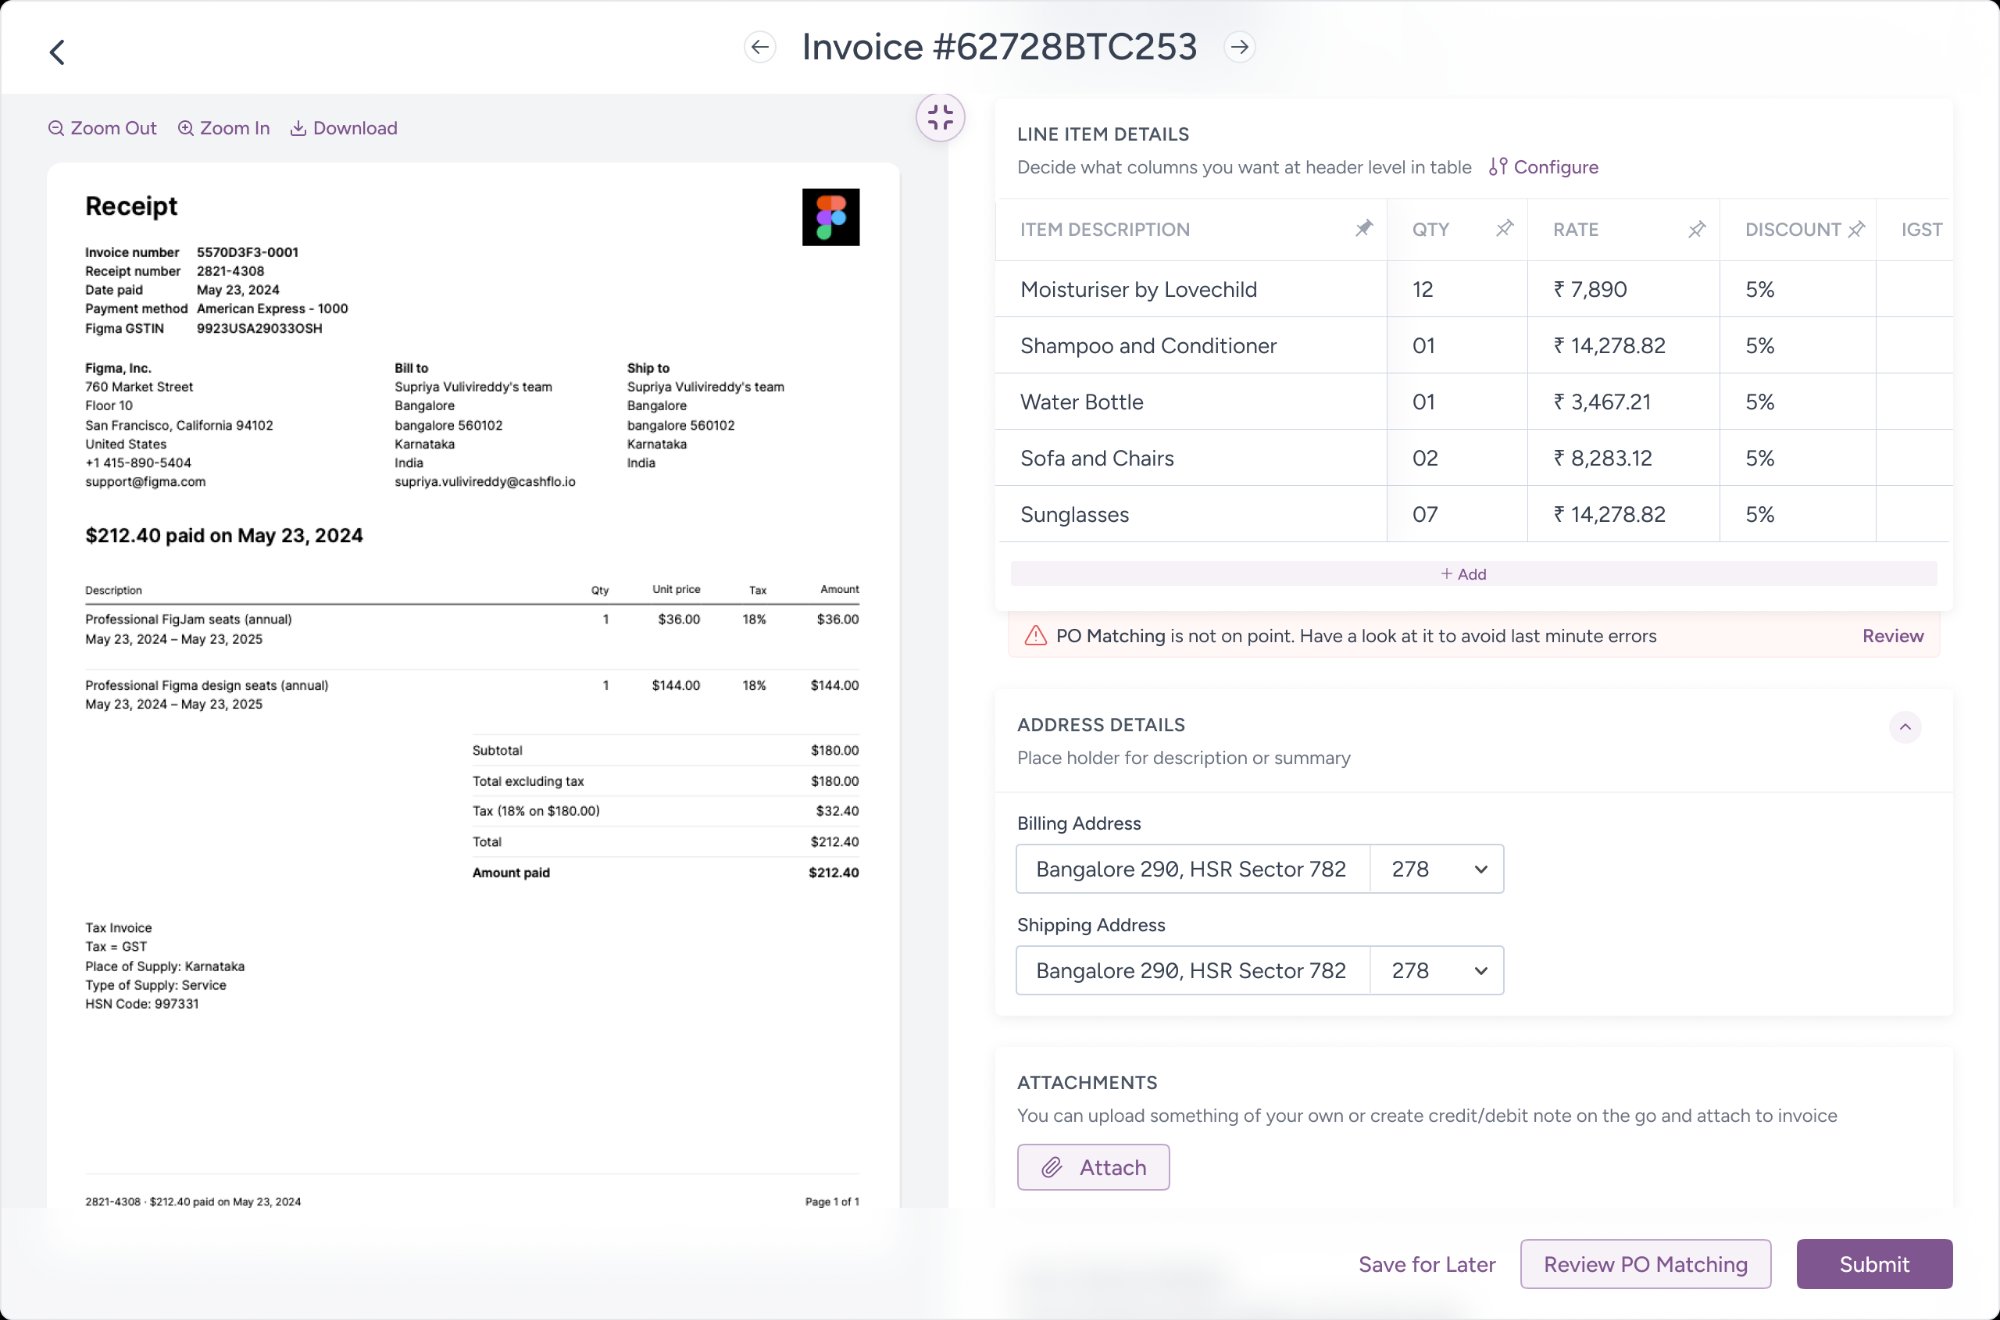Click the Zoom Out magnifier

pyautogui.click(x=102, y=128)
